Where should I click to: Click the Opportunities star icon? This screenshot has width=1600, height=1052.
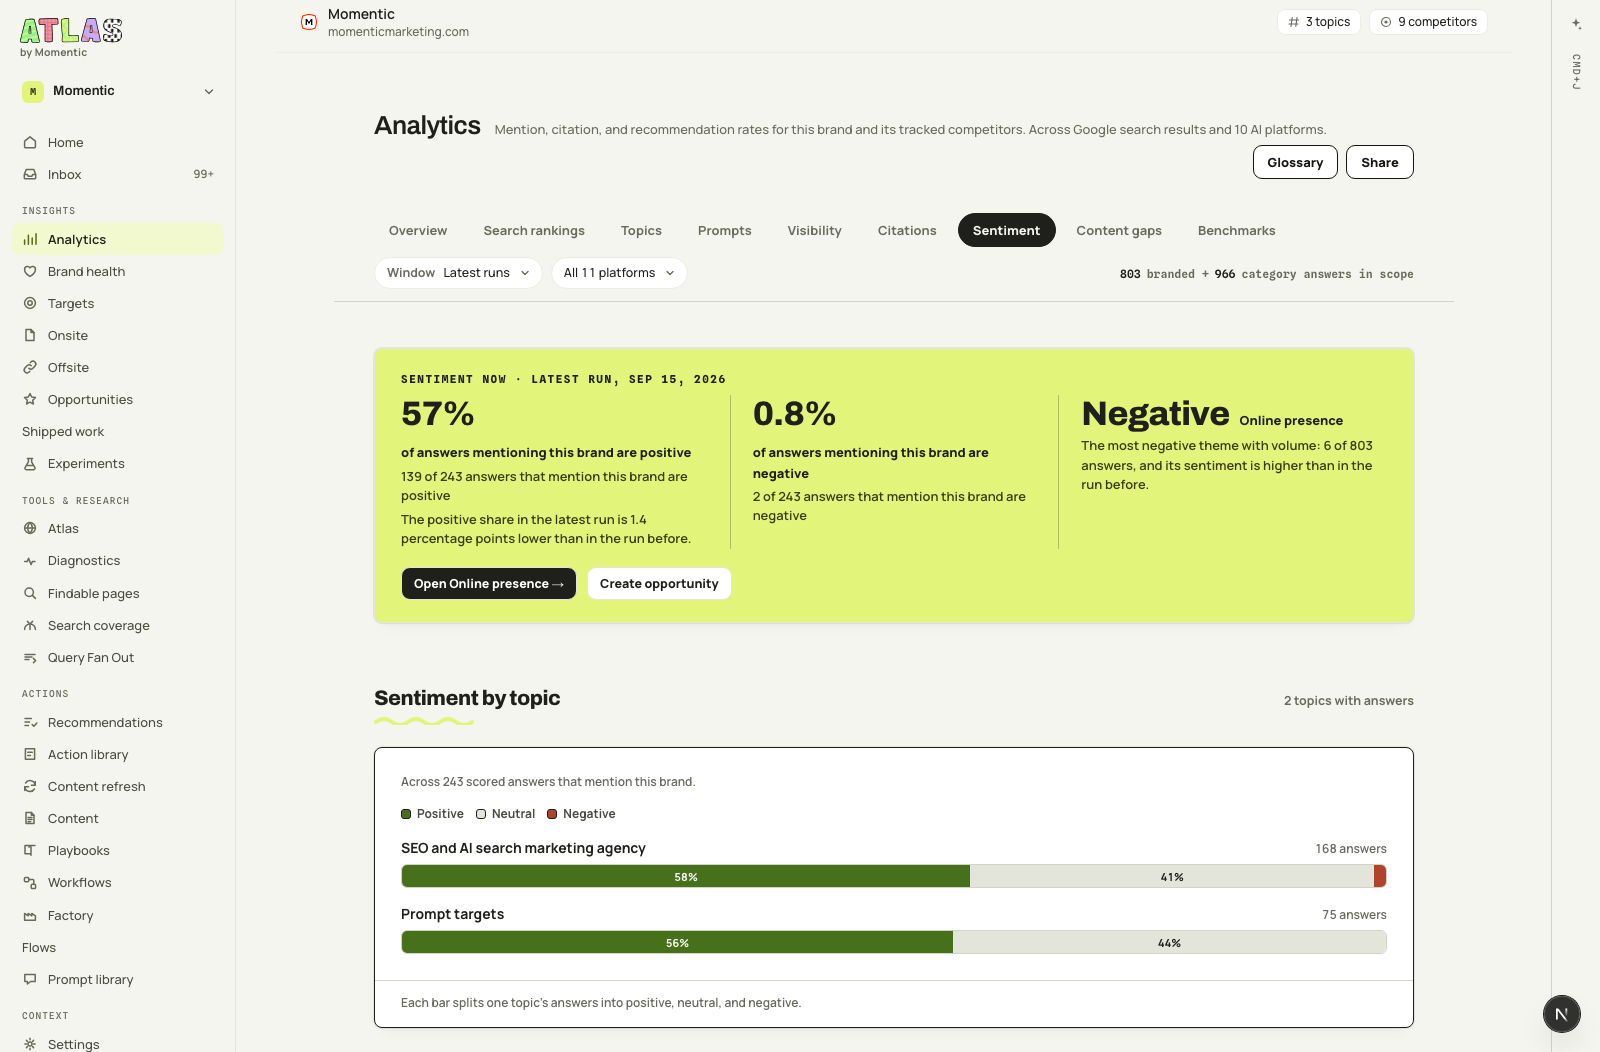coord(30,400)
